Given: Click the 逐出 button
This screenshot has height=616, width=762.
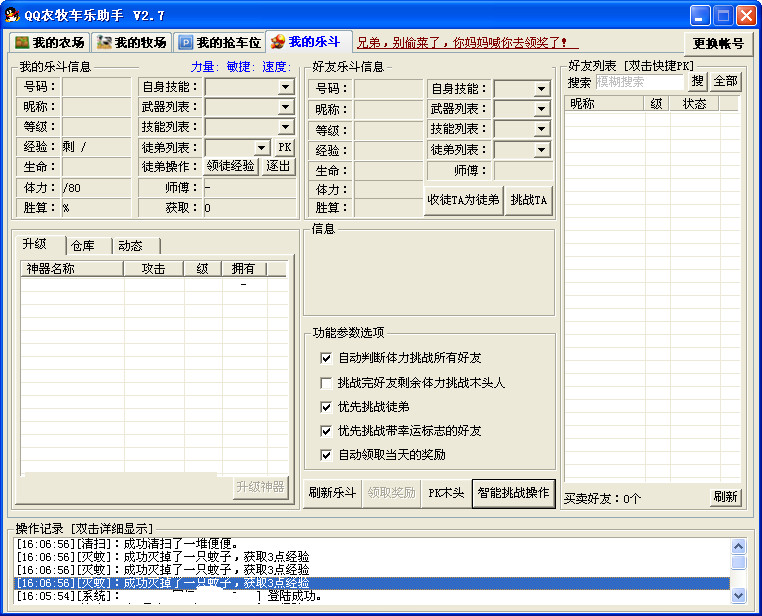Looking at the screenshot, I should pos(278,167).
